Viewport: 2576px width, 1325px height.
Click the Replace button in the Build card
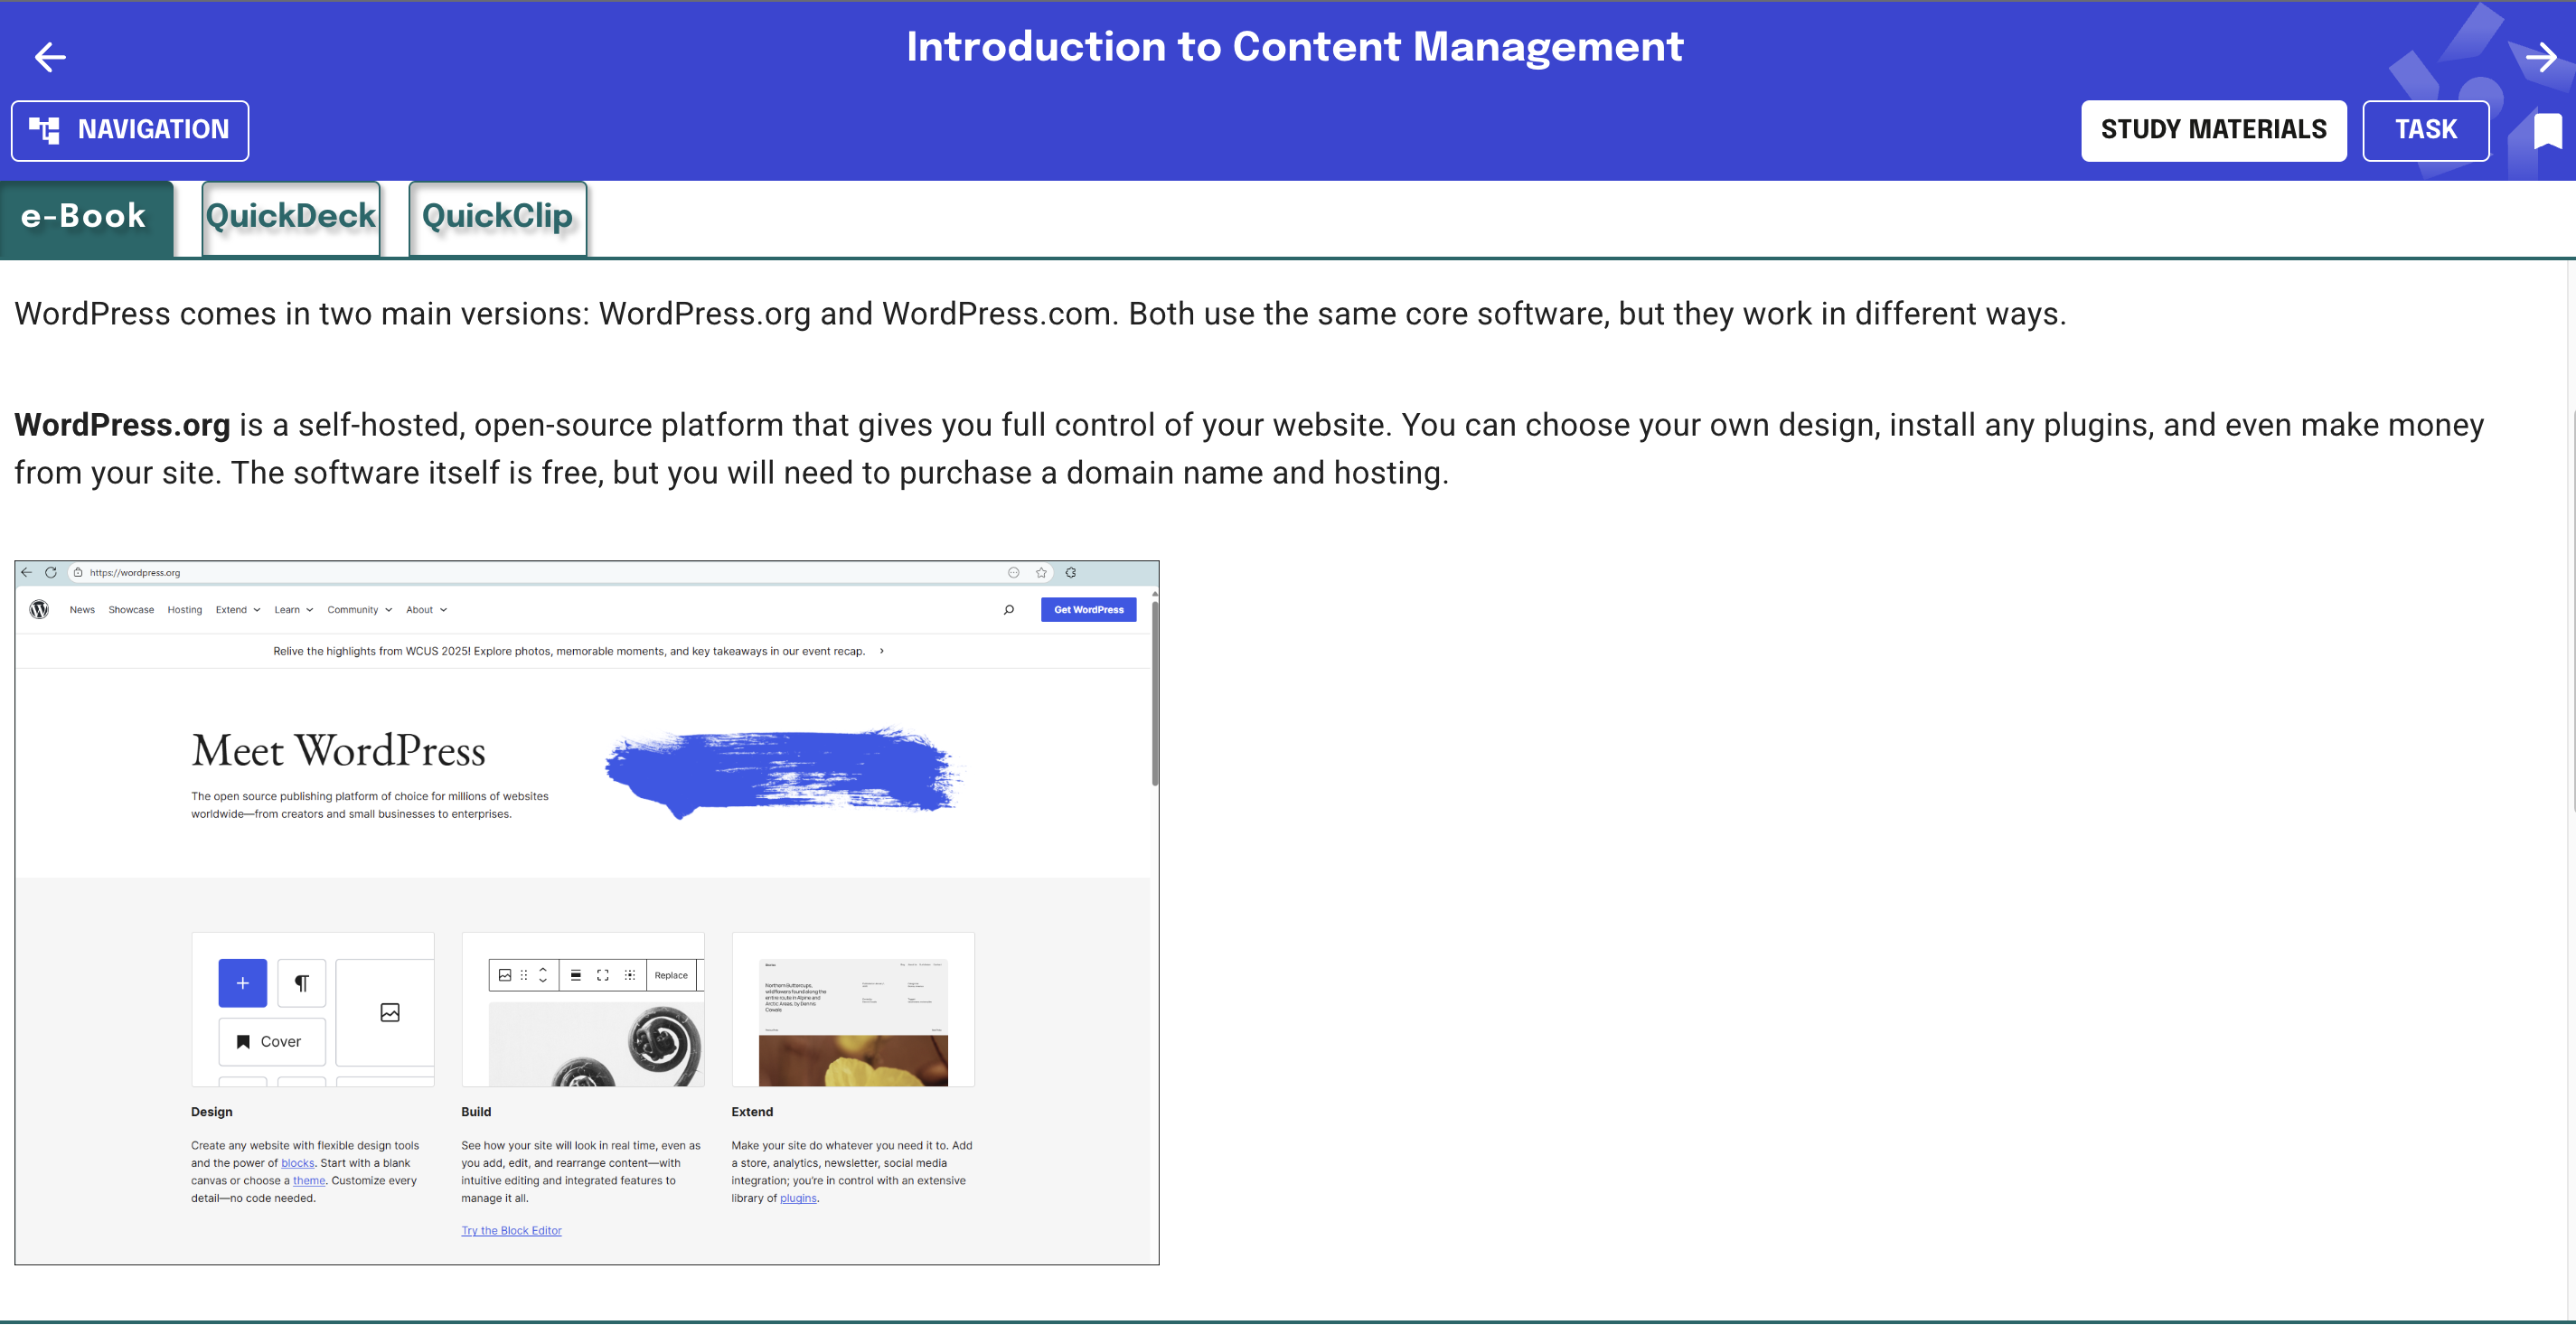671,975
